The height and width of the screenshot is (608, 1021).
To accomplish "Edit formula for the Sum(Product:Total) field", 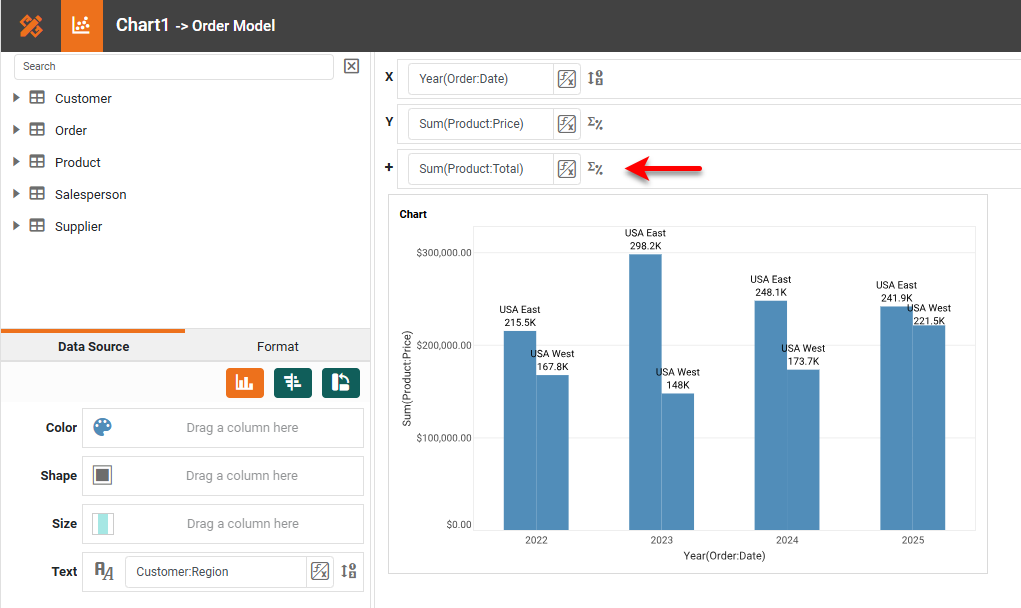I will coord(567,169).
